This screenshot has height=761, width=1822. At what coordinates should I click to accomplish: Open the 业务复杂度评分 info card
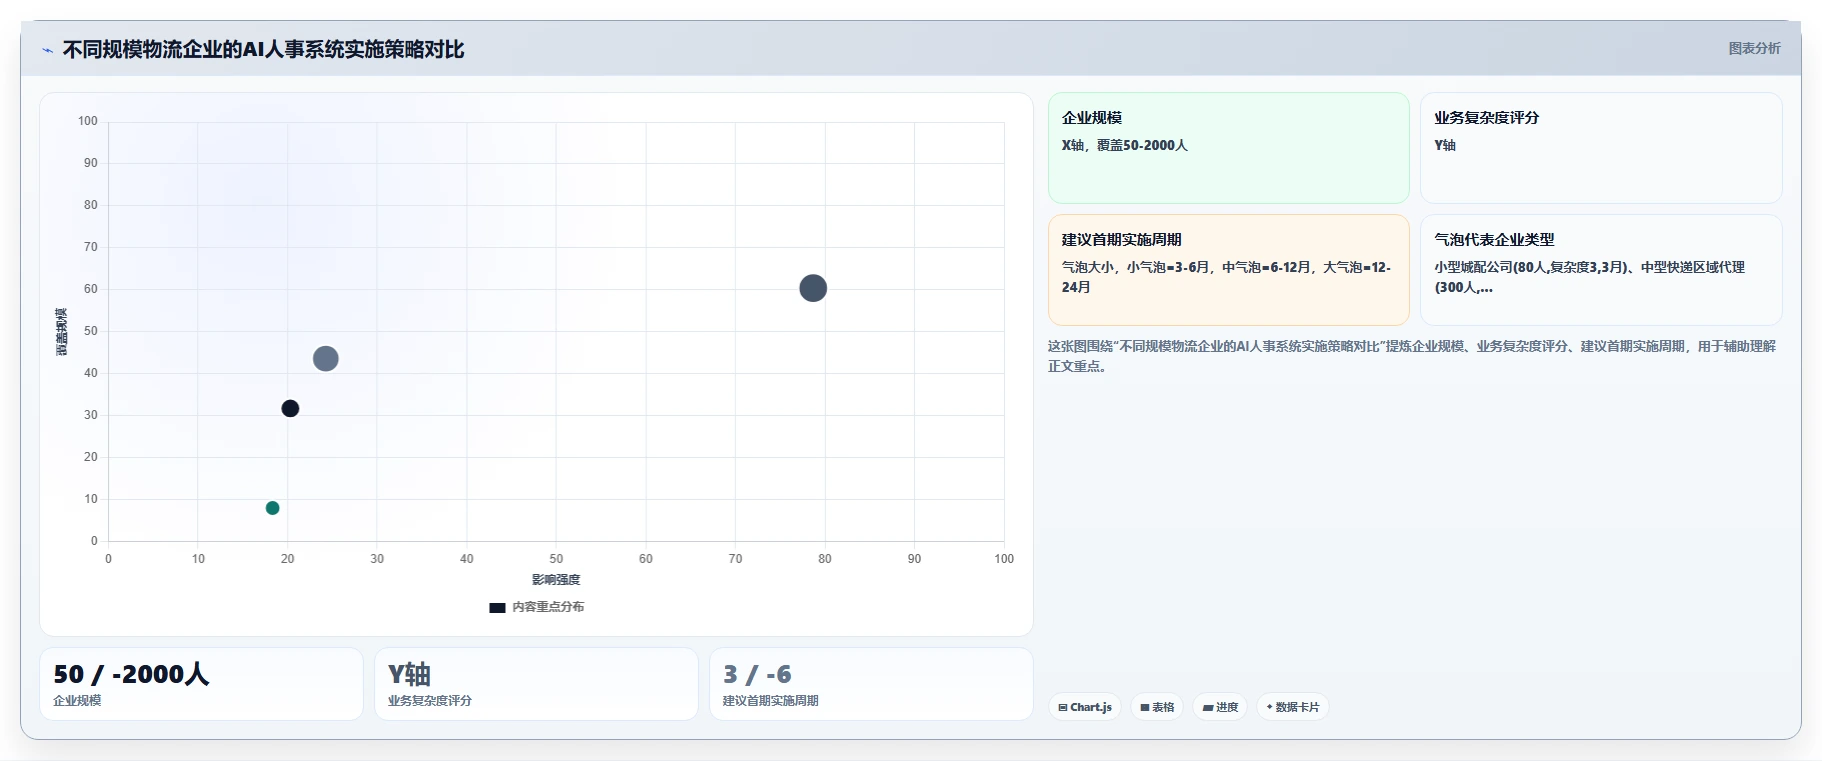[x=1601, y=148]
